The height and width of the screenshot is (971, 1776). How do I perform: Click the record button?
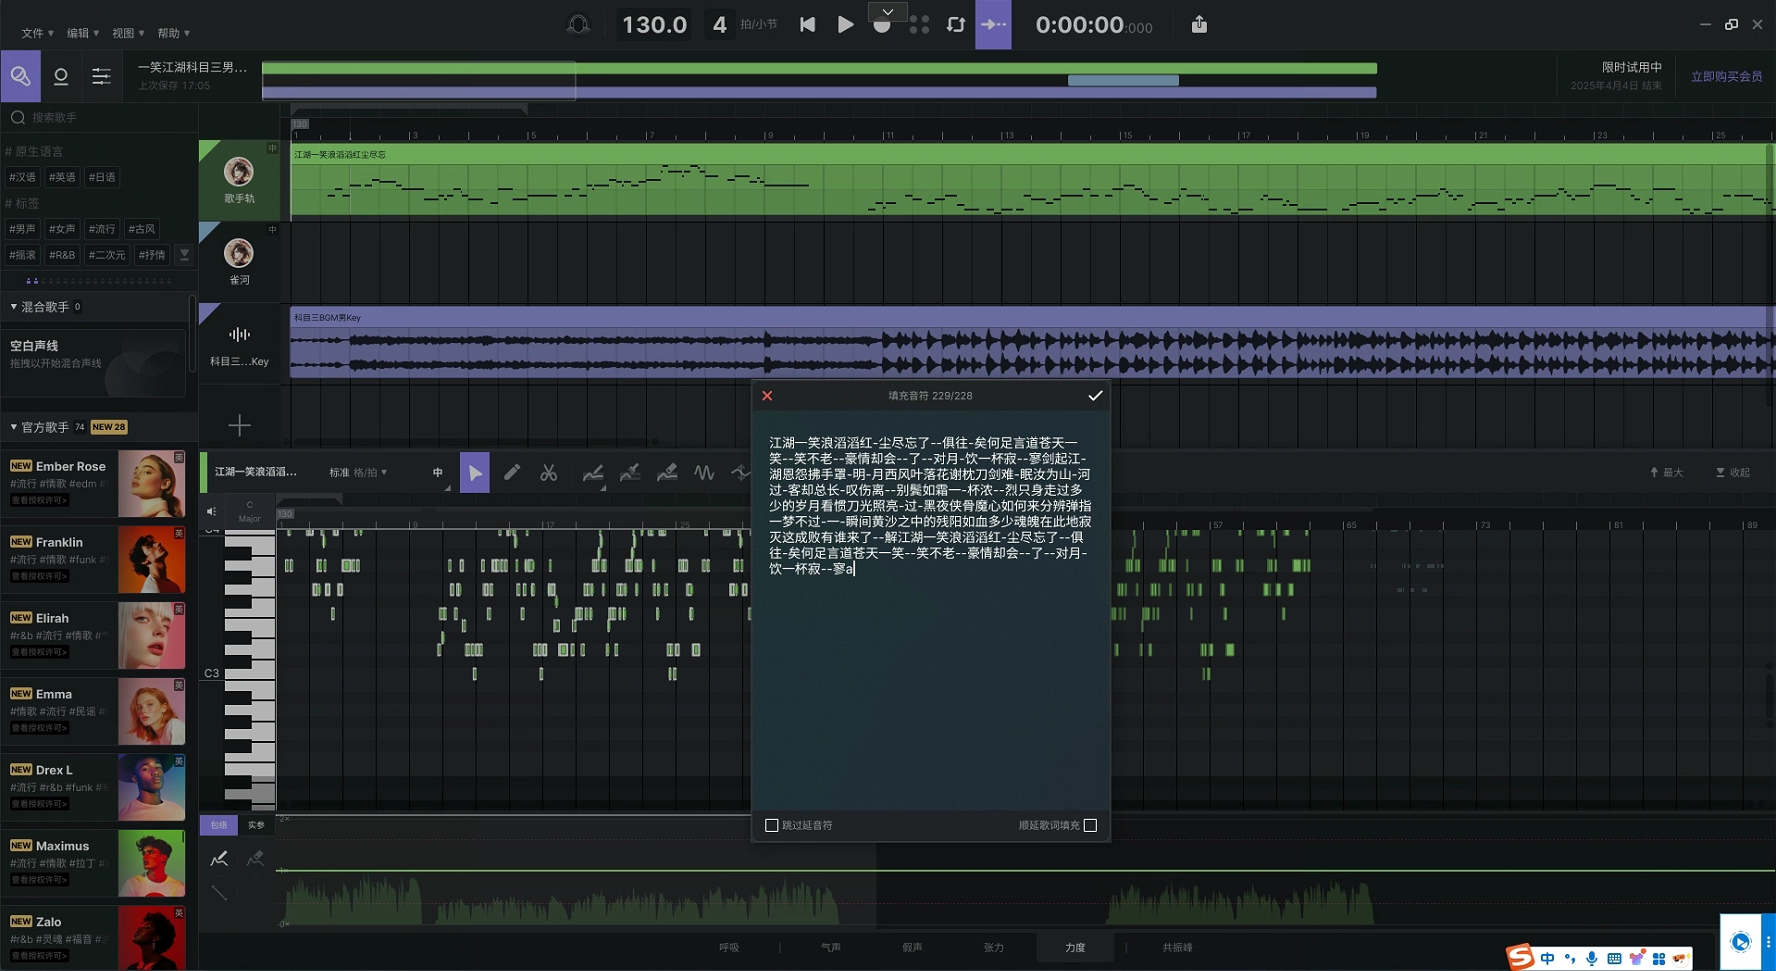click(882, 27)
